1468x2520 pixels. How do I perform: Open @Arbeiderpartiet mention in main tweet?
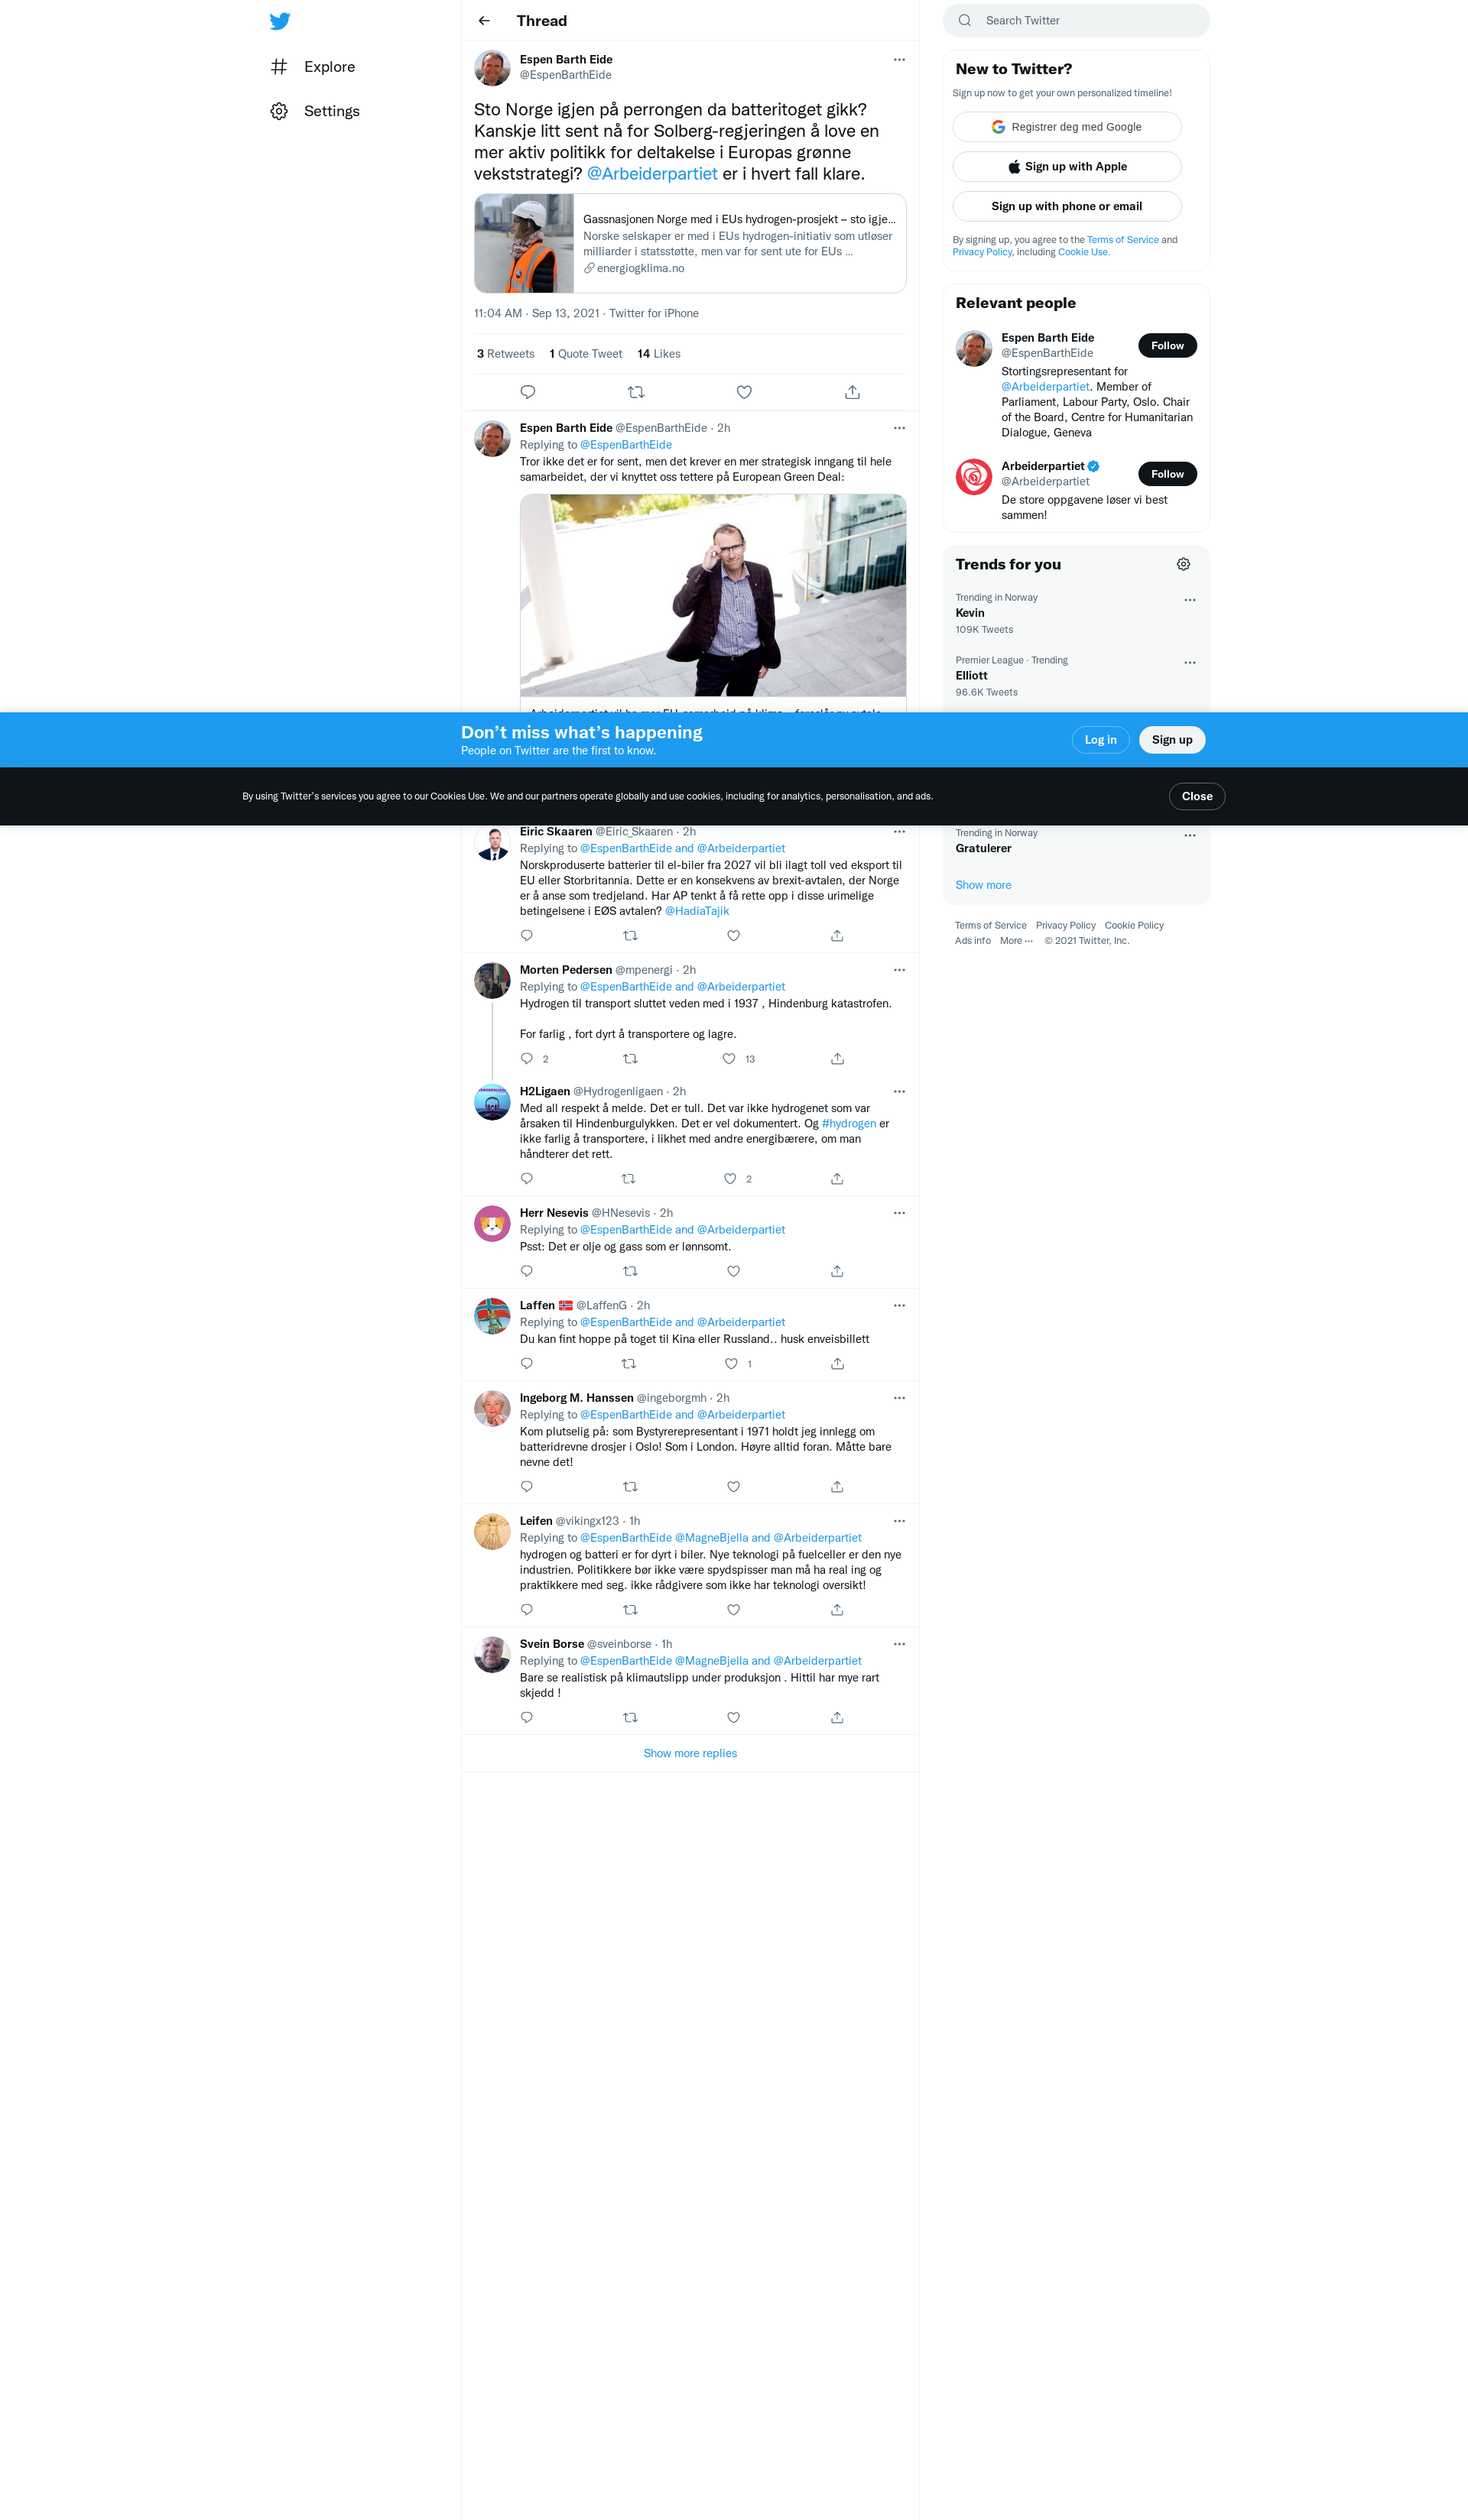(652, 174)
